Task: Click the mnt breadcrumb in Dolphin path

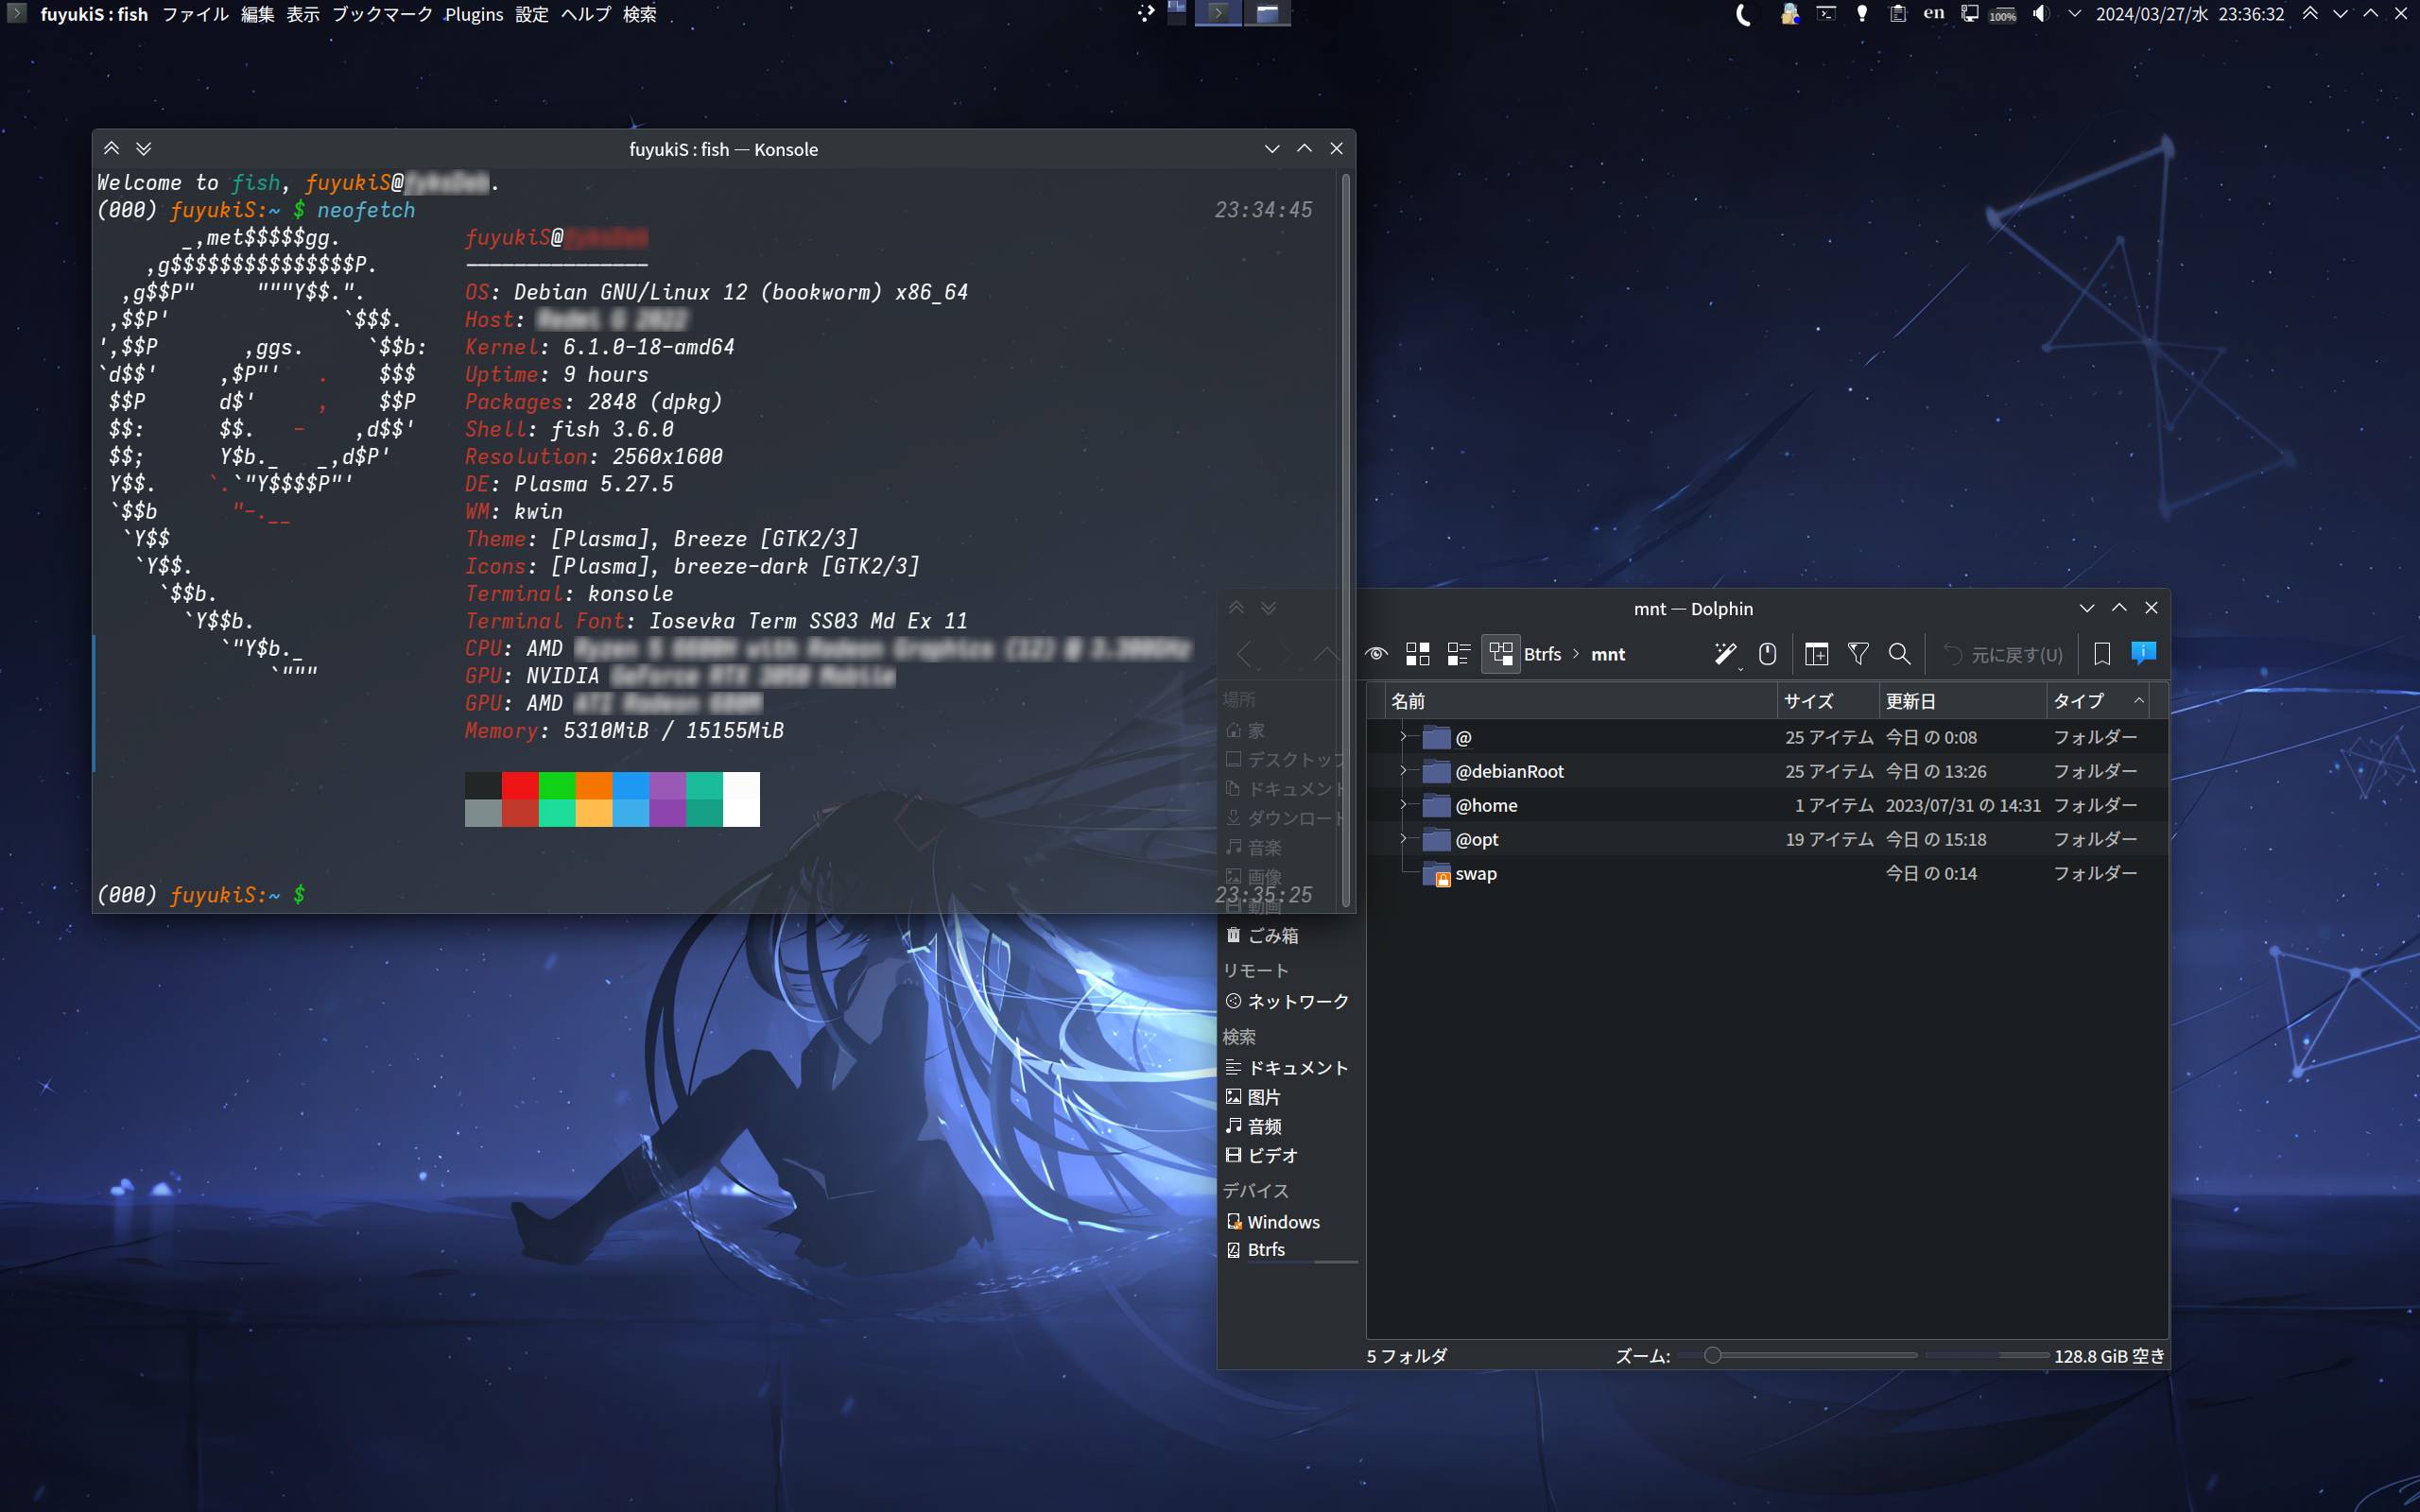Action: pyautogui.click(x=1608, y=654)
